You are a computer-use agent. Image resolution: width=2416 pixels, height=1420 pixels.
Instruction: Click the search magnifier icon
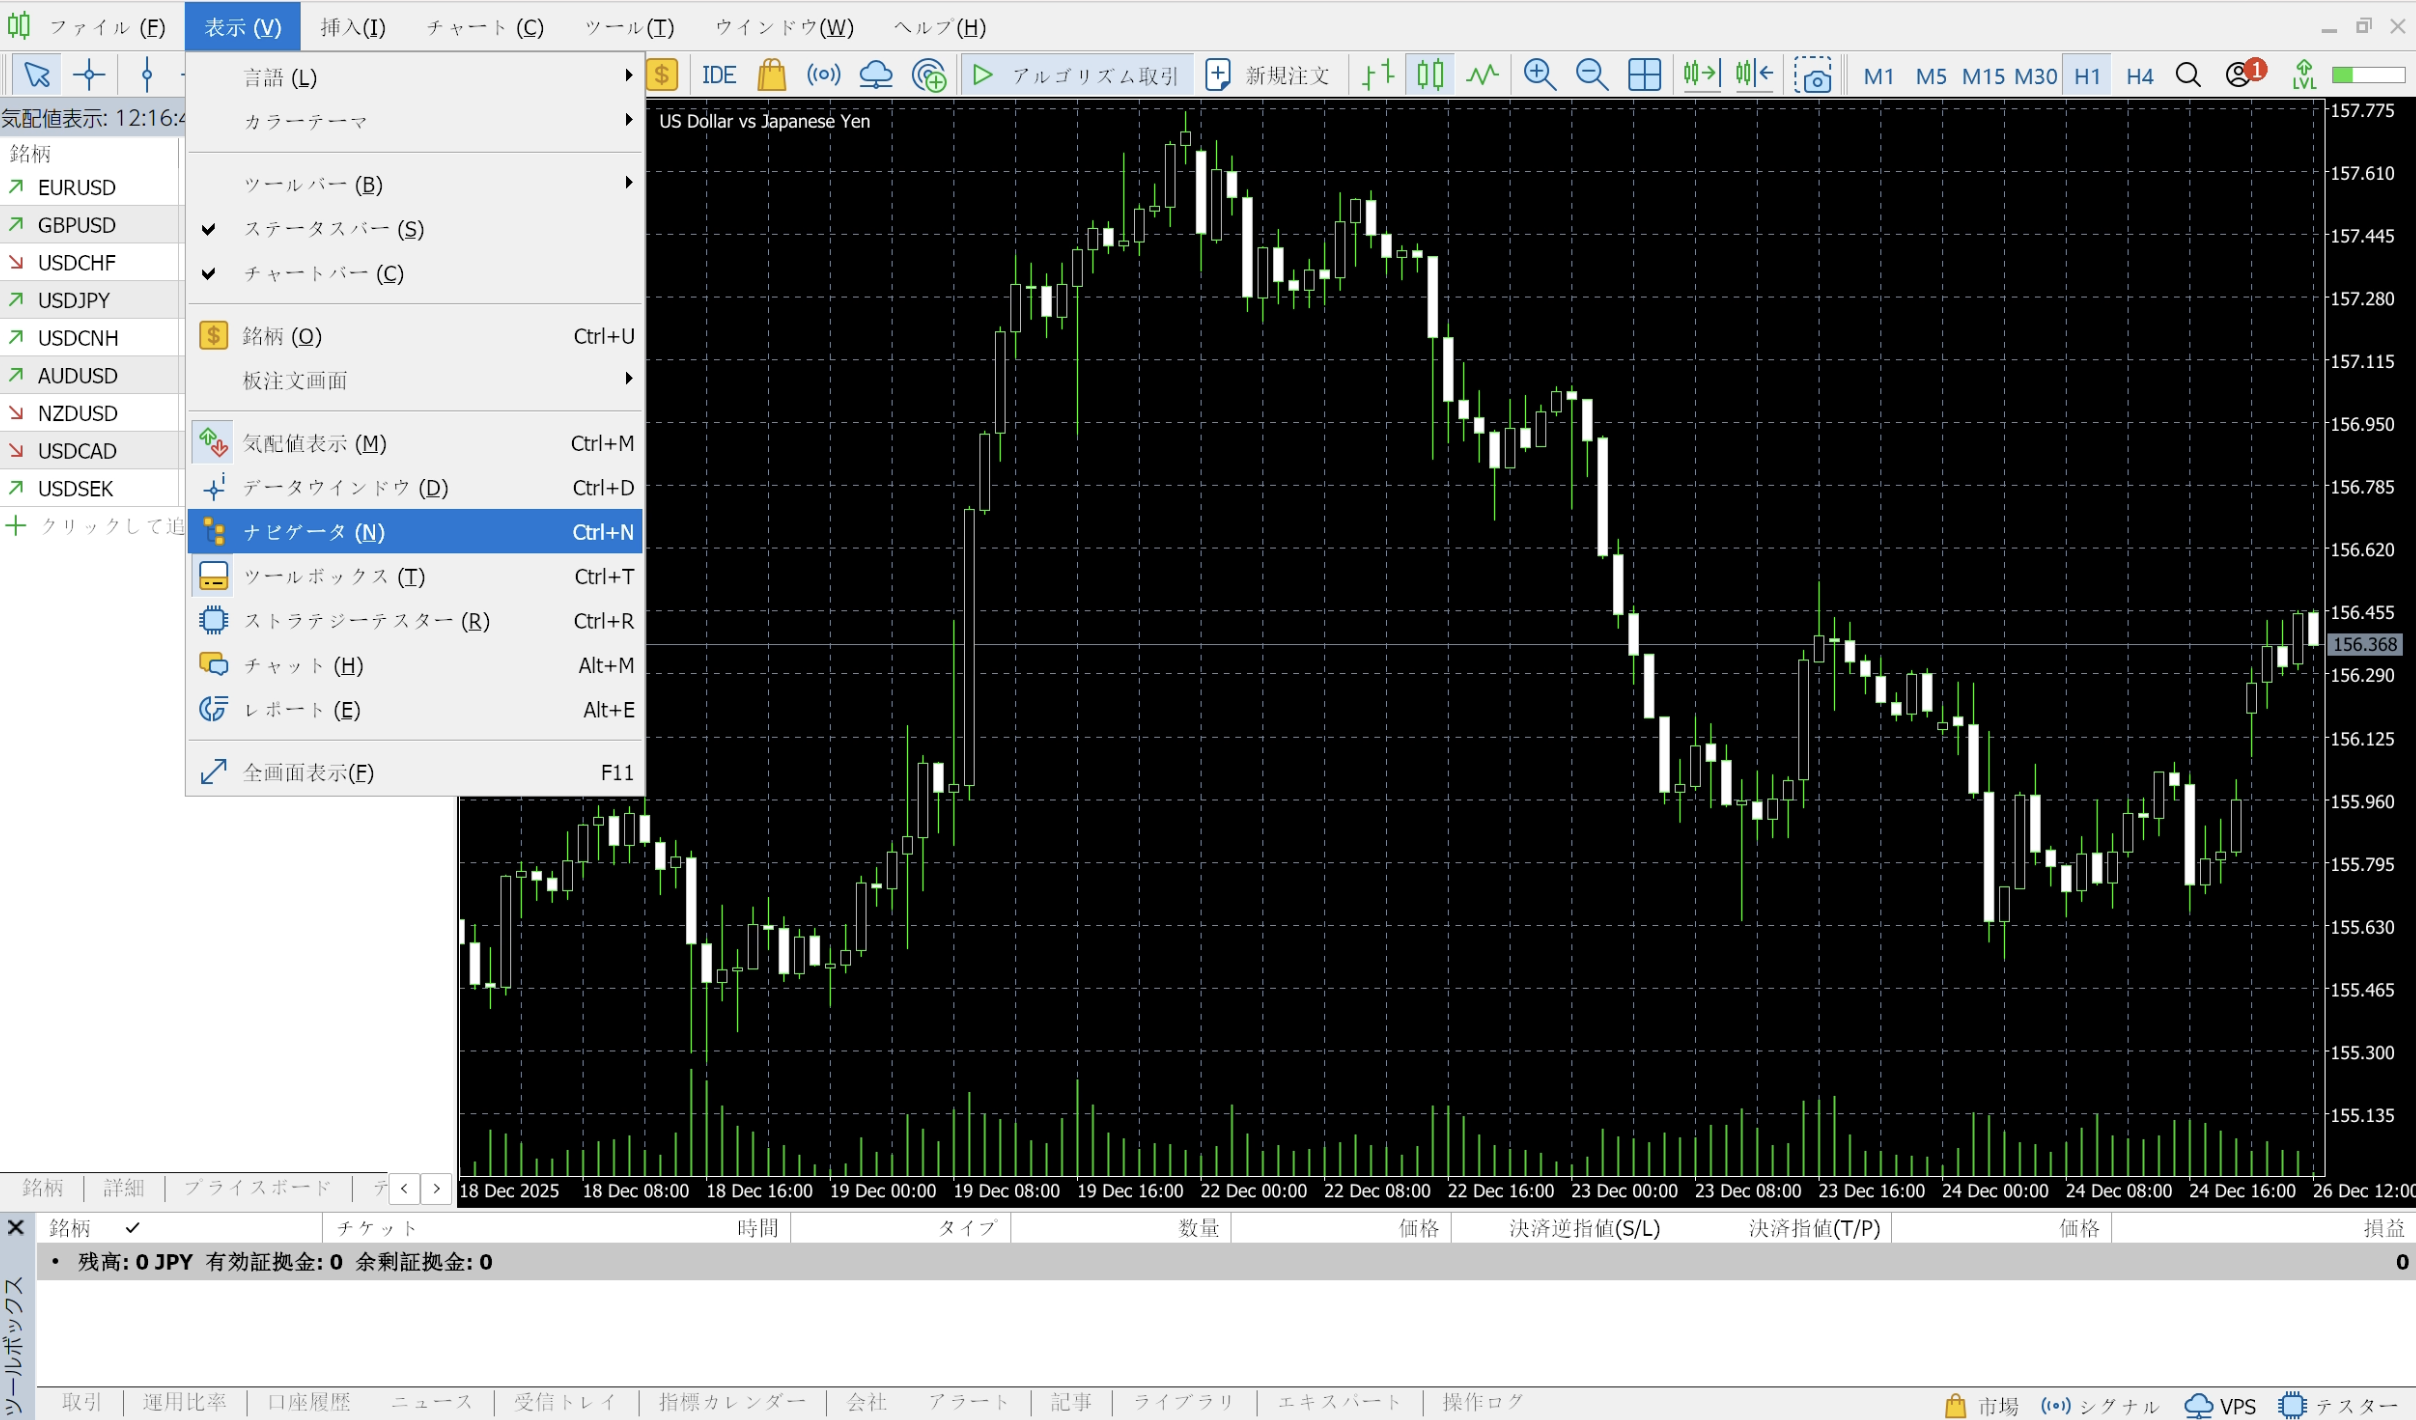2188,75
